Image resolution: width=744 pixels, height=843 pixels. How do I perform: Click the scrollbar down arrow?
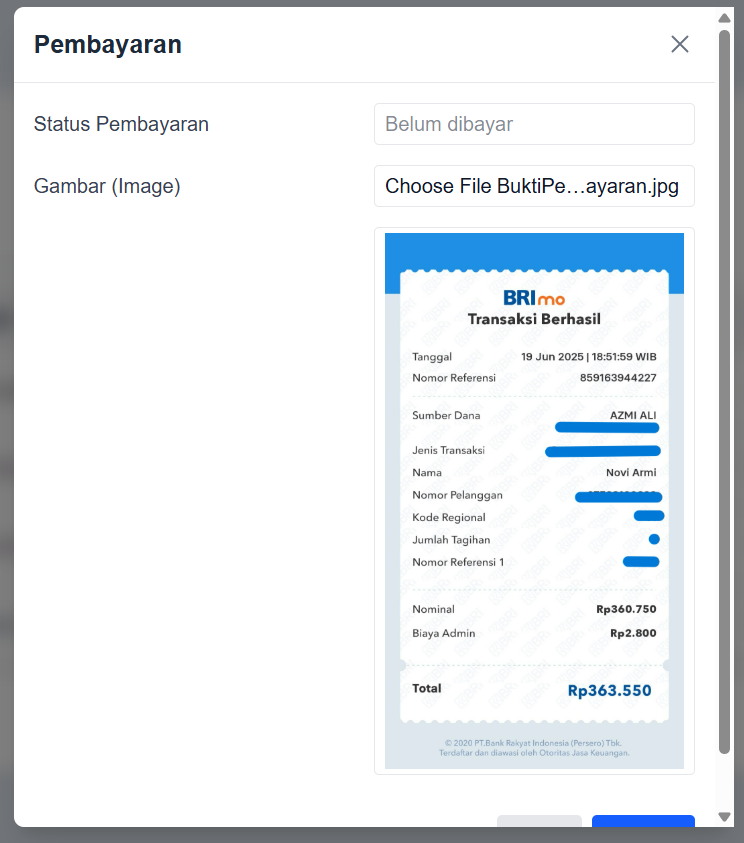pos(724,817)
